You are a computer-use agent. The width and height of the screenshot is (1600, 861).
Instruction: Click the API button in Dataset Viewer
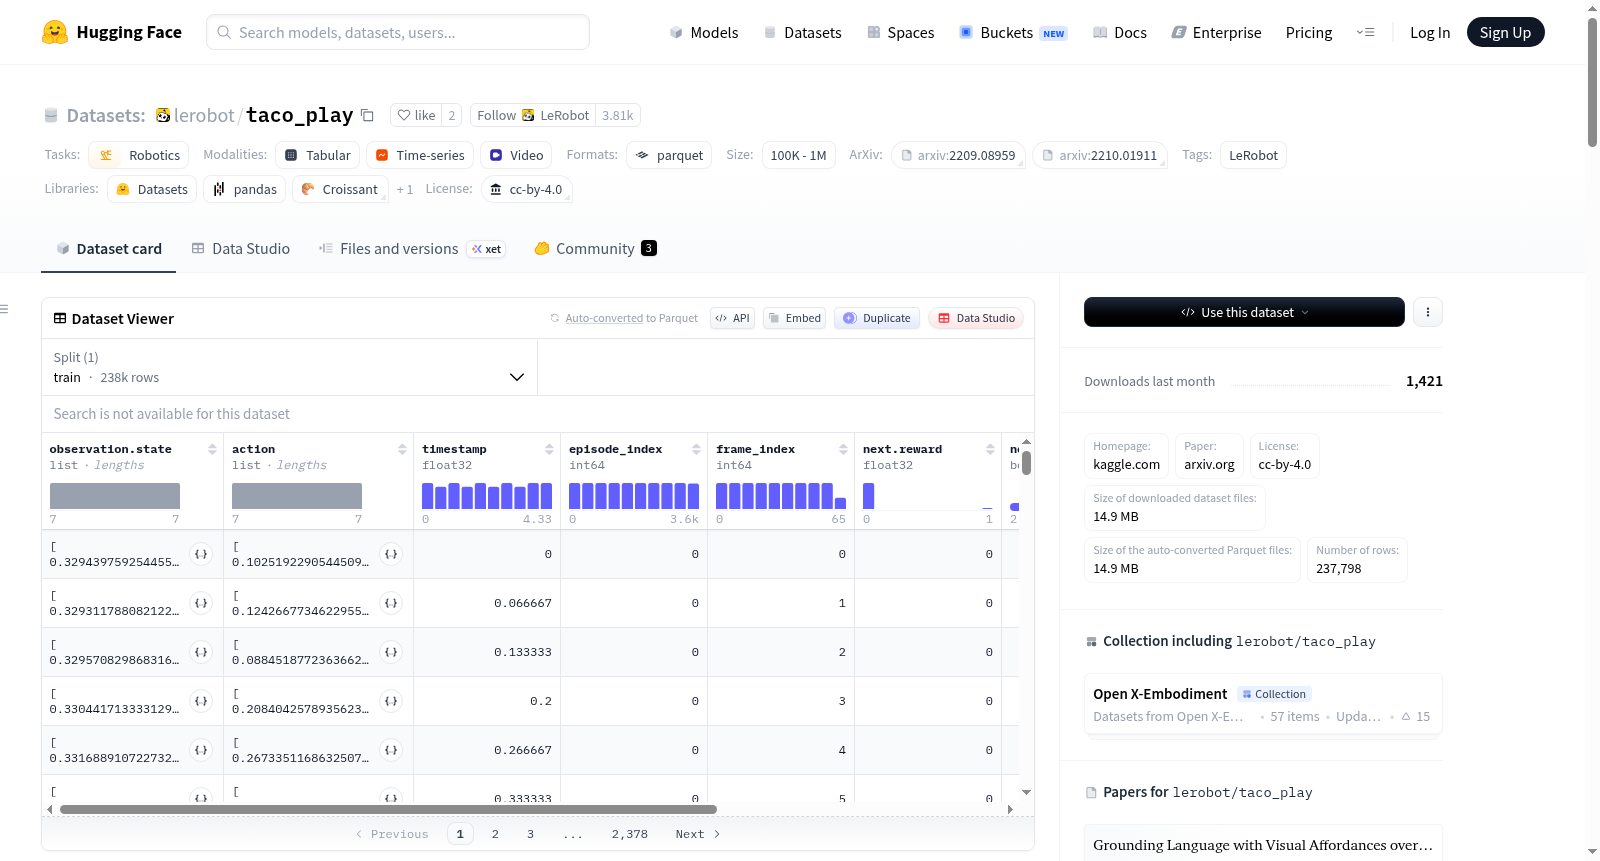coord(732,318)
